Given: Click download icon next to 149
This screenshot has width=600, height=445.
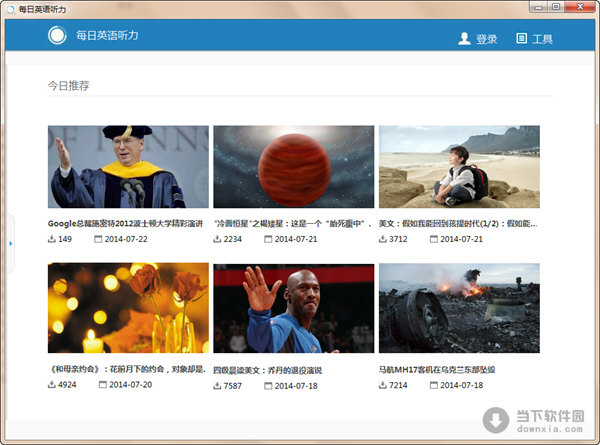Looking at the screenshot, I should [x=52, y=239].
